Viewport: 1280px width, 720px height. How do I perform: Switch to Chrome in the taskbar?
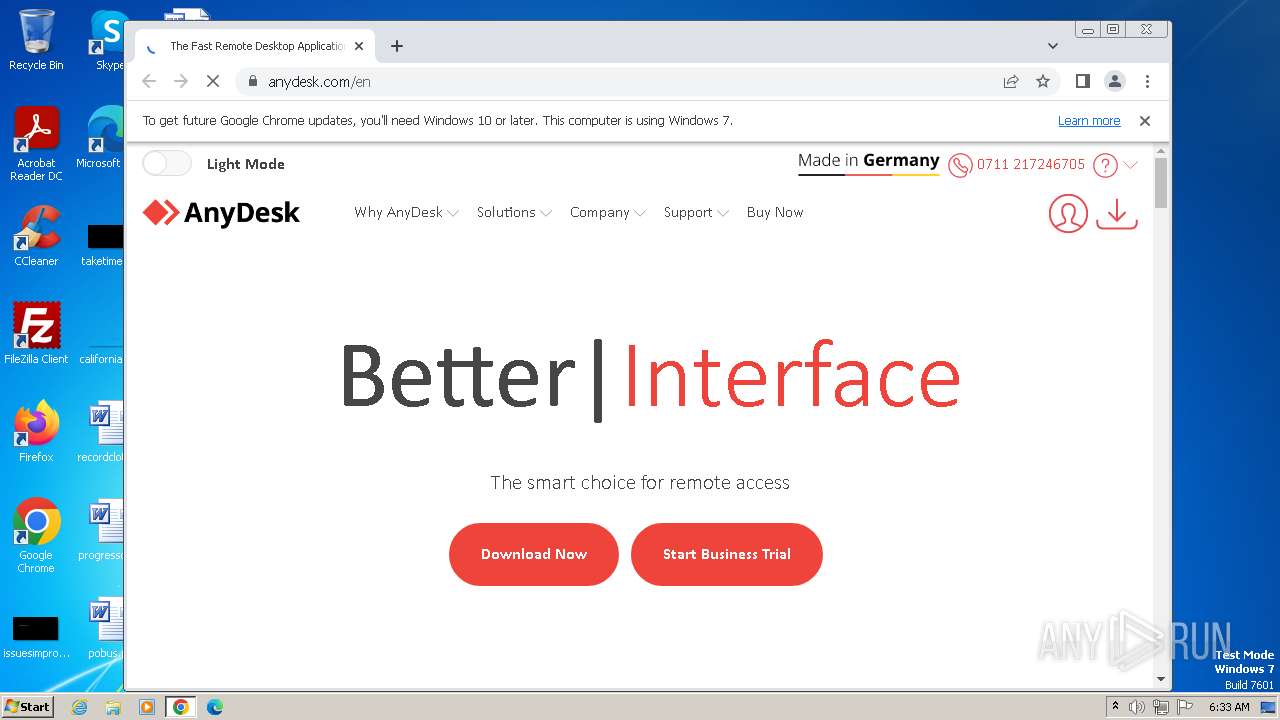(x=181, y=707)
